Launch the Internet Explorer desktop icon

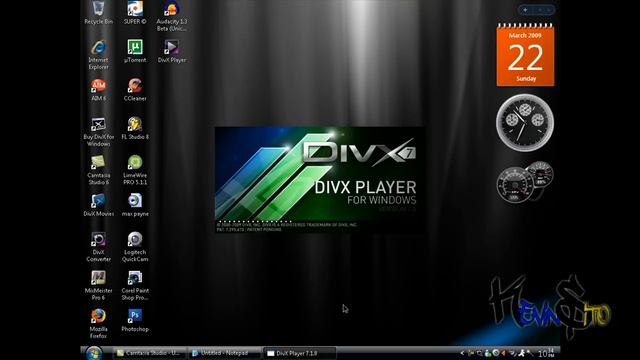(98, 55)
